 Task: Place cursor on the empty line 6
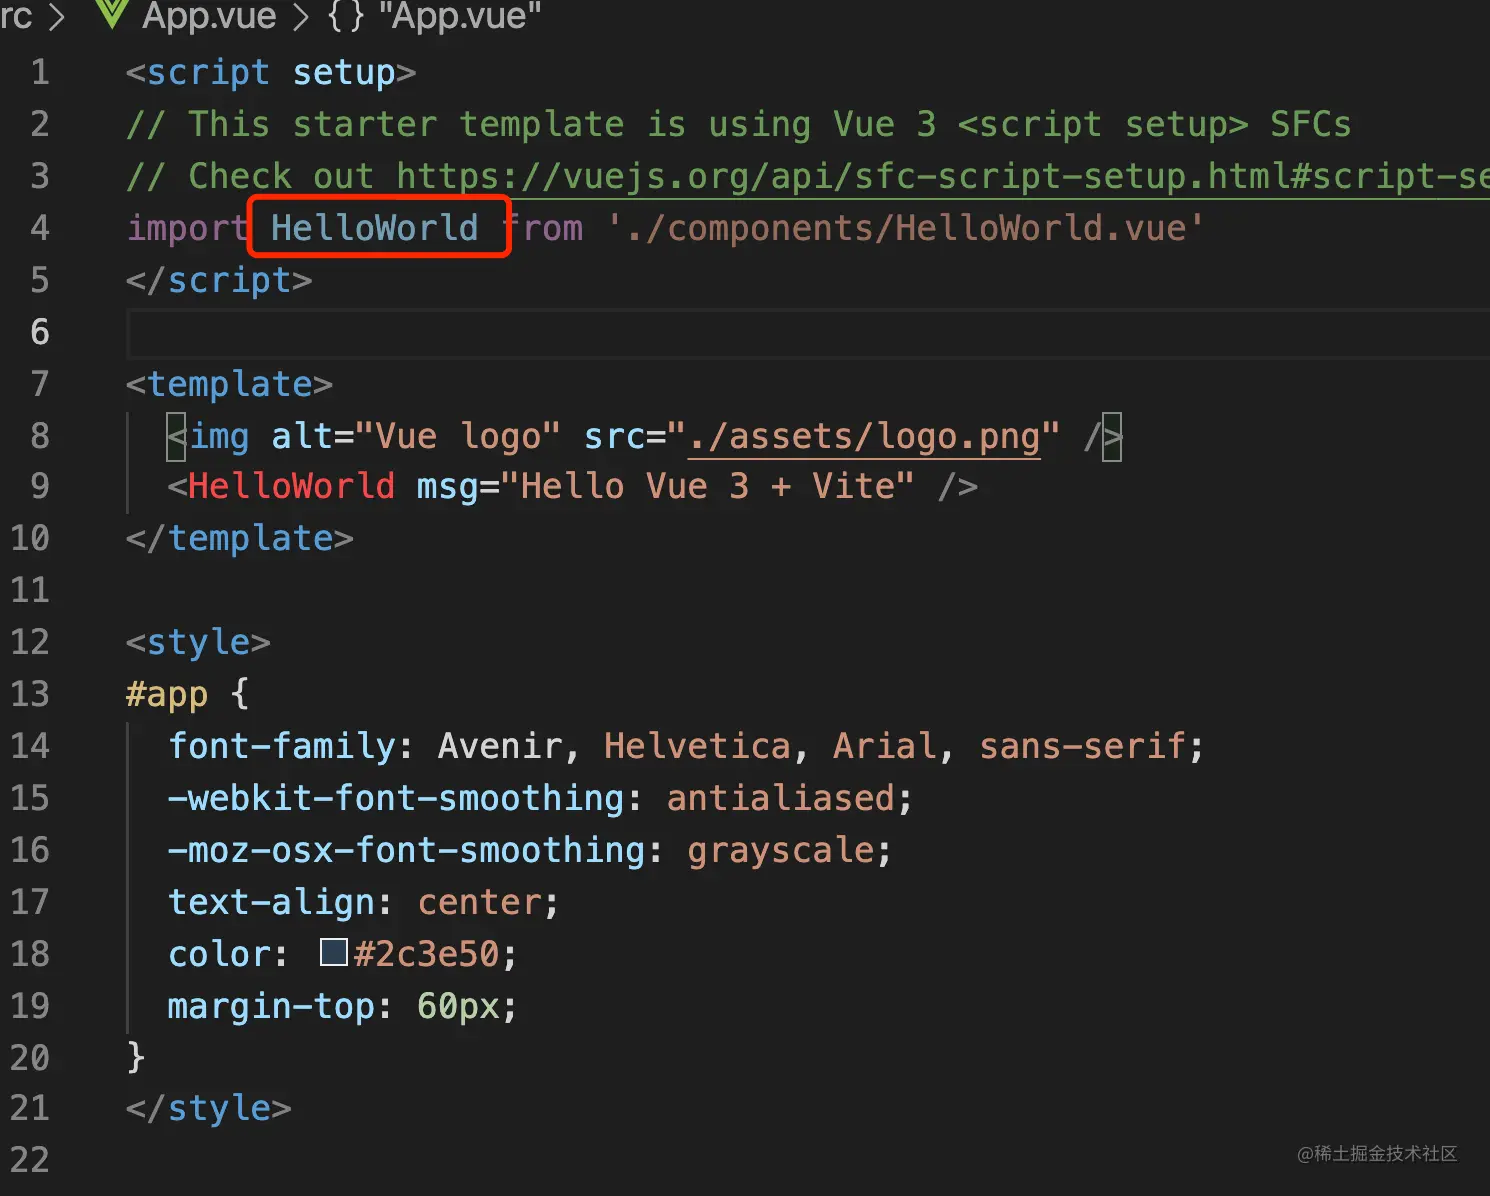click(x=700, y=332)
